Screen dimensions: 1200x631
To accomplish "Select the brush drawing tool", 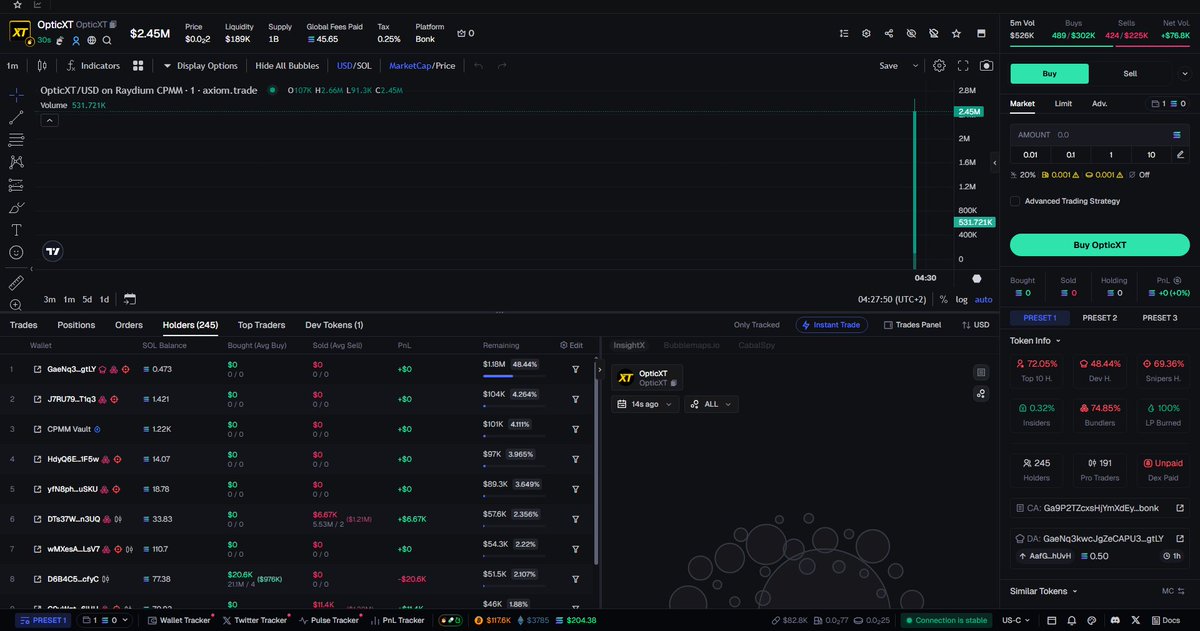I will (16, 207).
